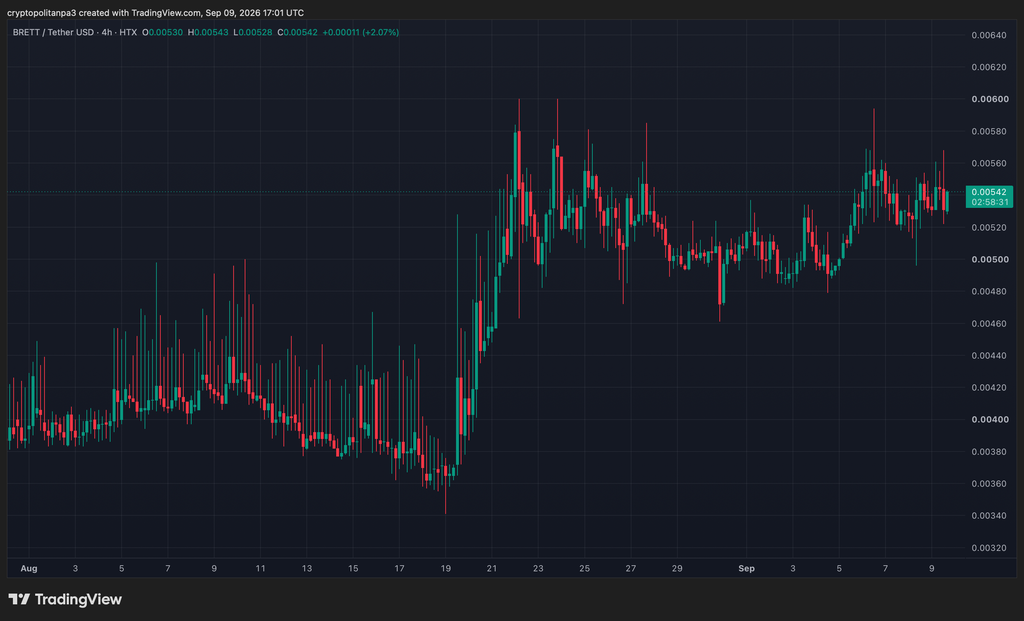Click the 0.00500 price axis label

pyautogui.click(x=989, y=259)
